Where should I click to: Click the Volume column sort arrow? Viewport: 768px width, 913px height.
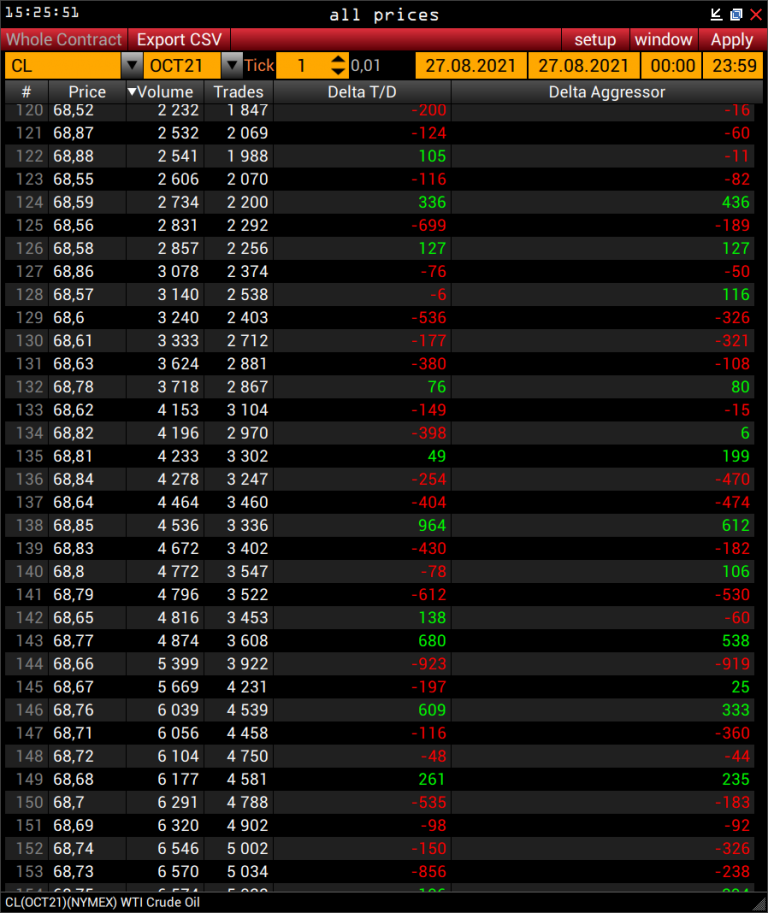133,92
